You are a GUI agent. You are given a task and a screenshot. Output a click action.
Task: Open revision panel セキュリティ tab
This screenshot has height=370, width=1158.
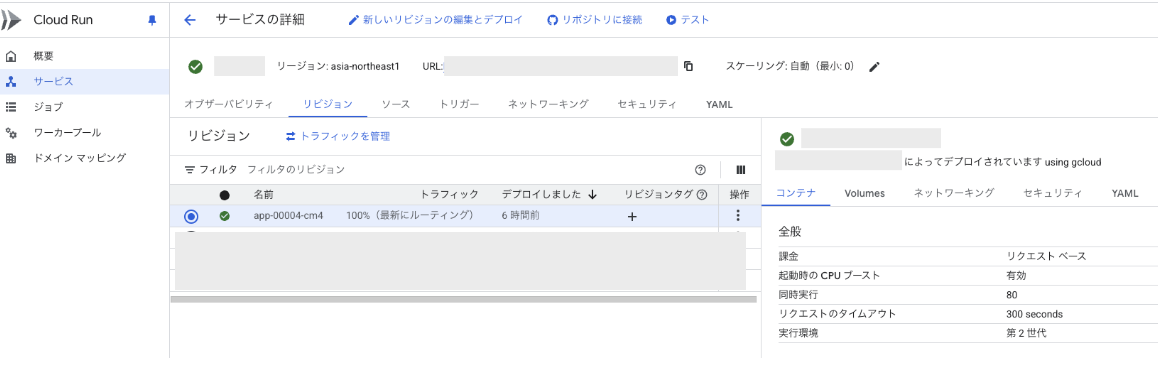pyautogui.click(x=1053, y=193)
